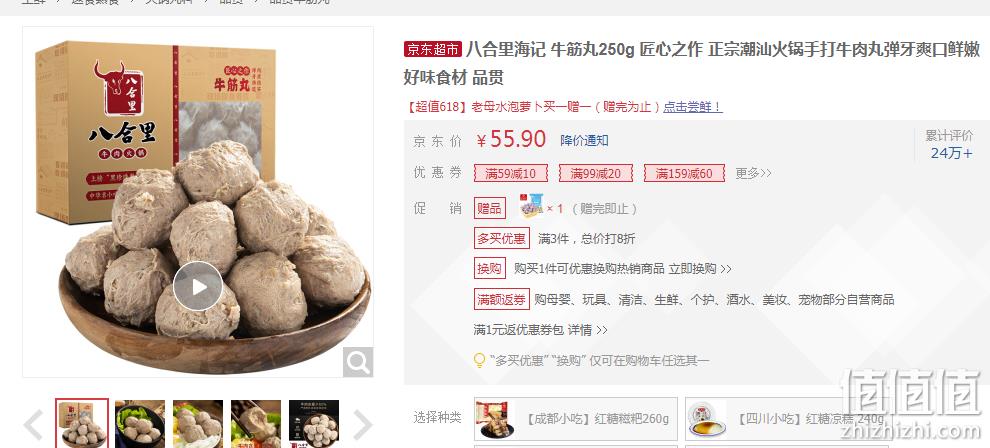990x448 pixels.
Task: Click the lightbulb tip icon
Action: [x=480, y=361]
